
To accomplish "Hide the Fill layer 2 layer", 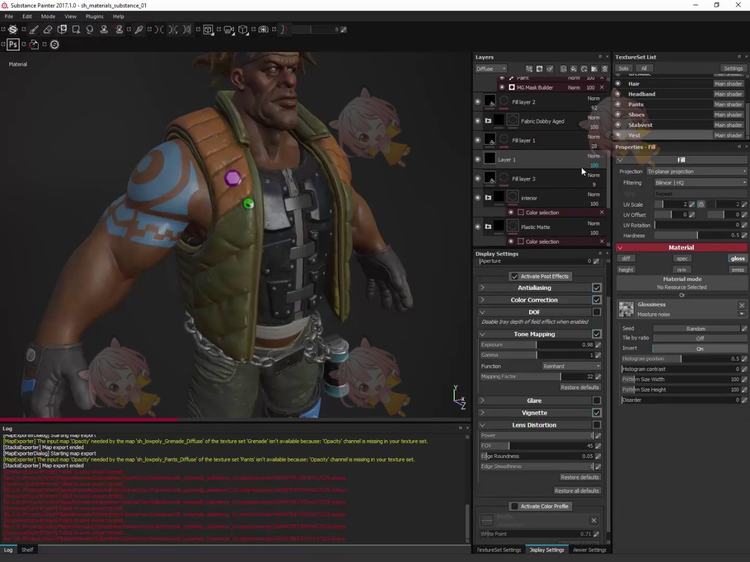I will click(478, 102).
